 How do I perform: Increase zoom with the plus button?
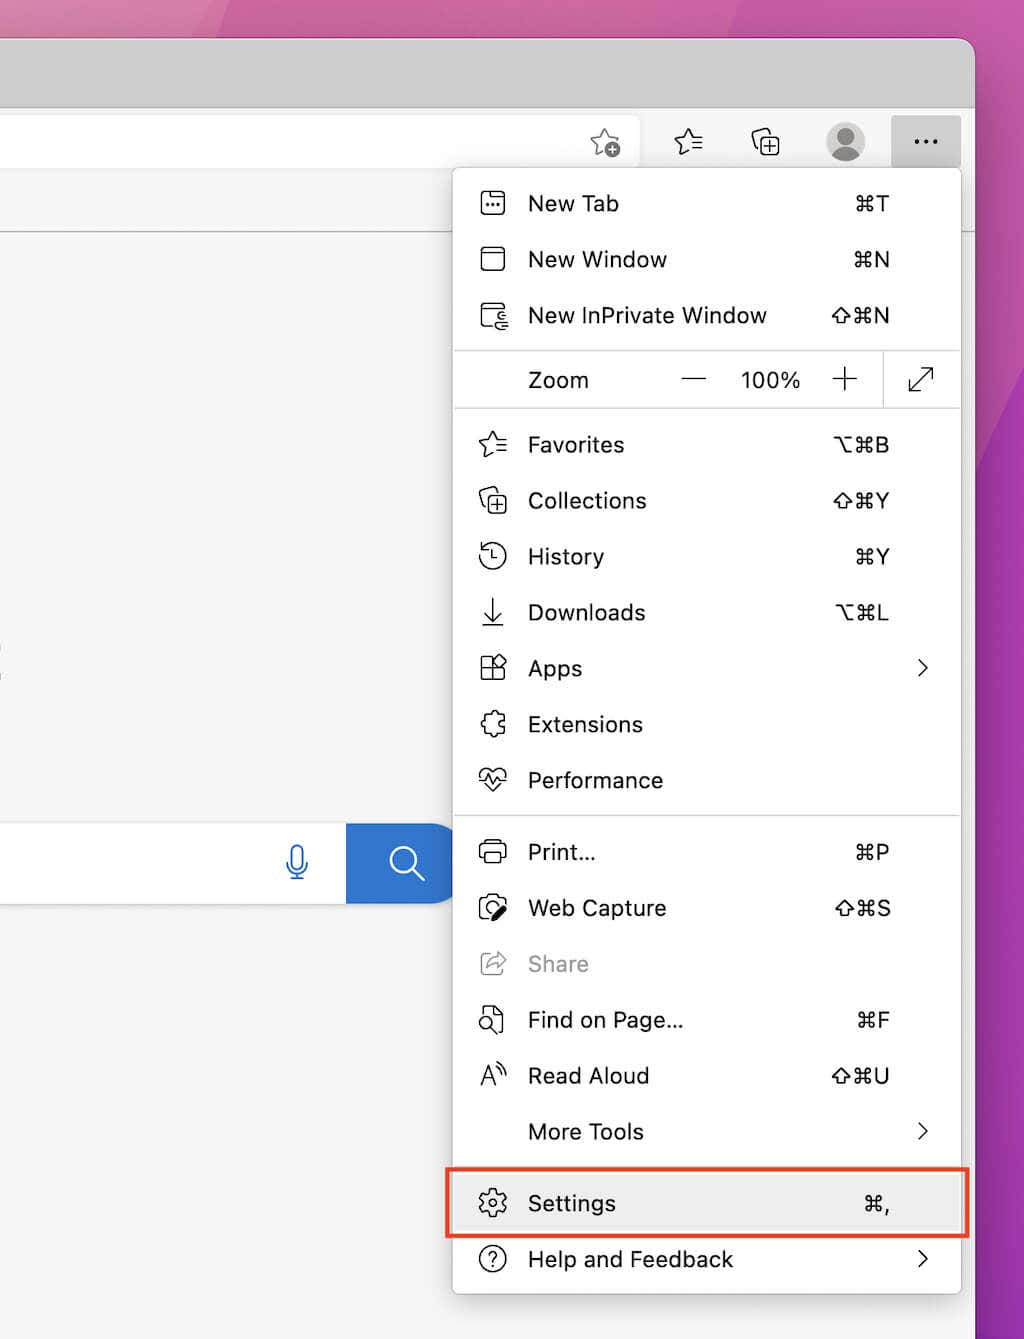tap(844, 380)
